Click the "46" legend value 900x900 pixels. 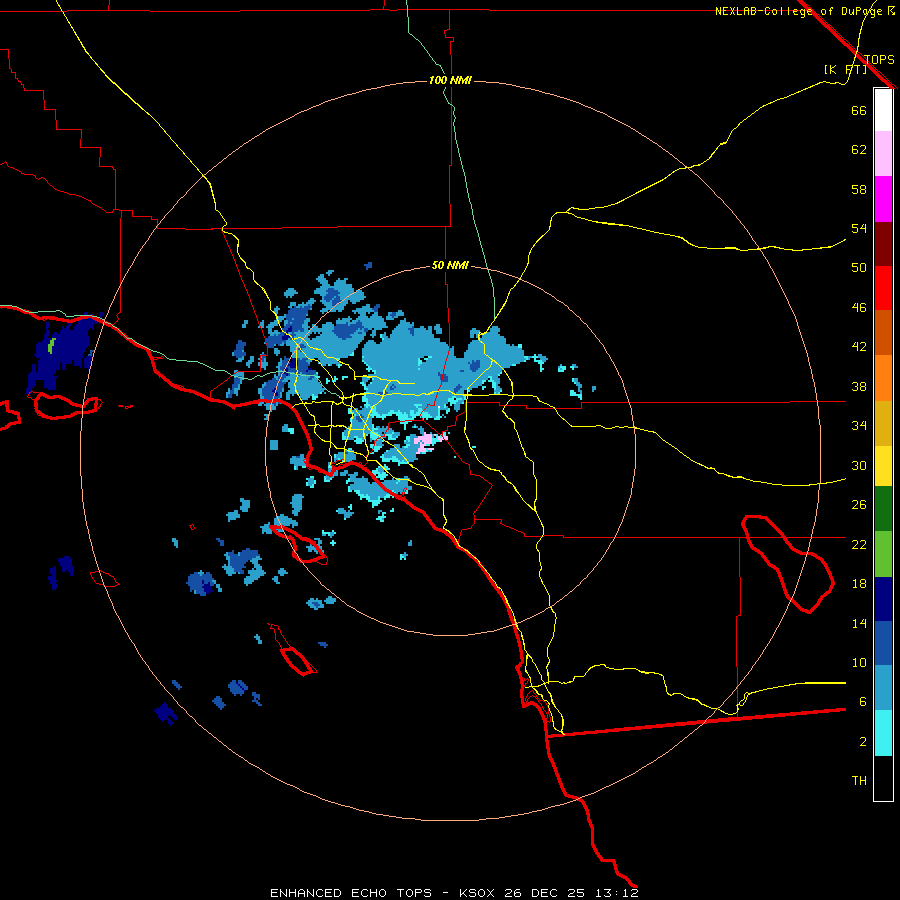click(859, 308)
